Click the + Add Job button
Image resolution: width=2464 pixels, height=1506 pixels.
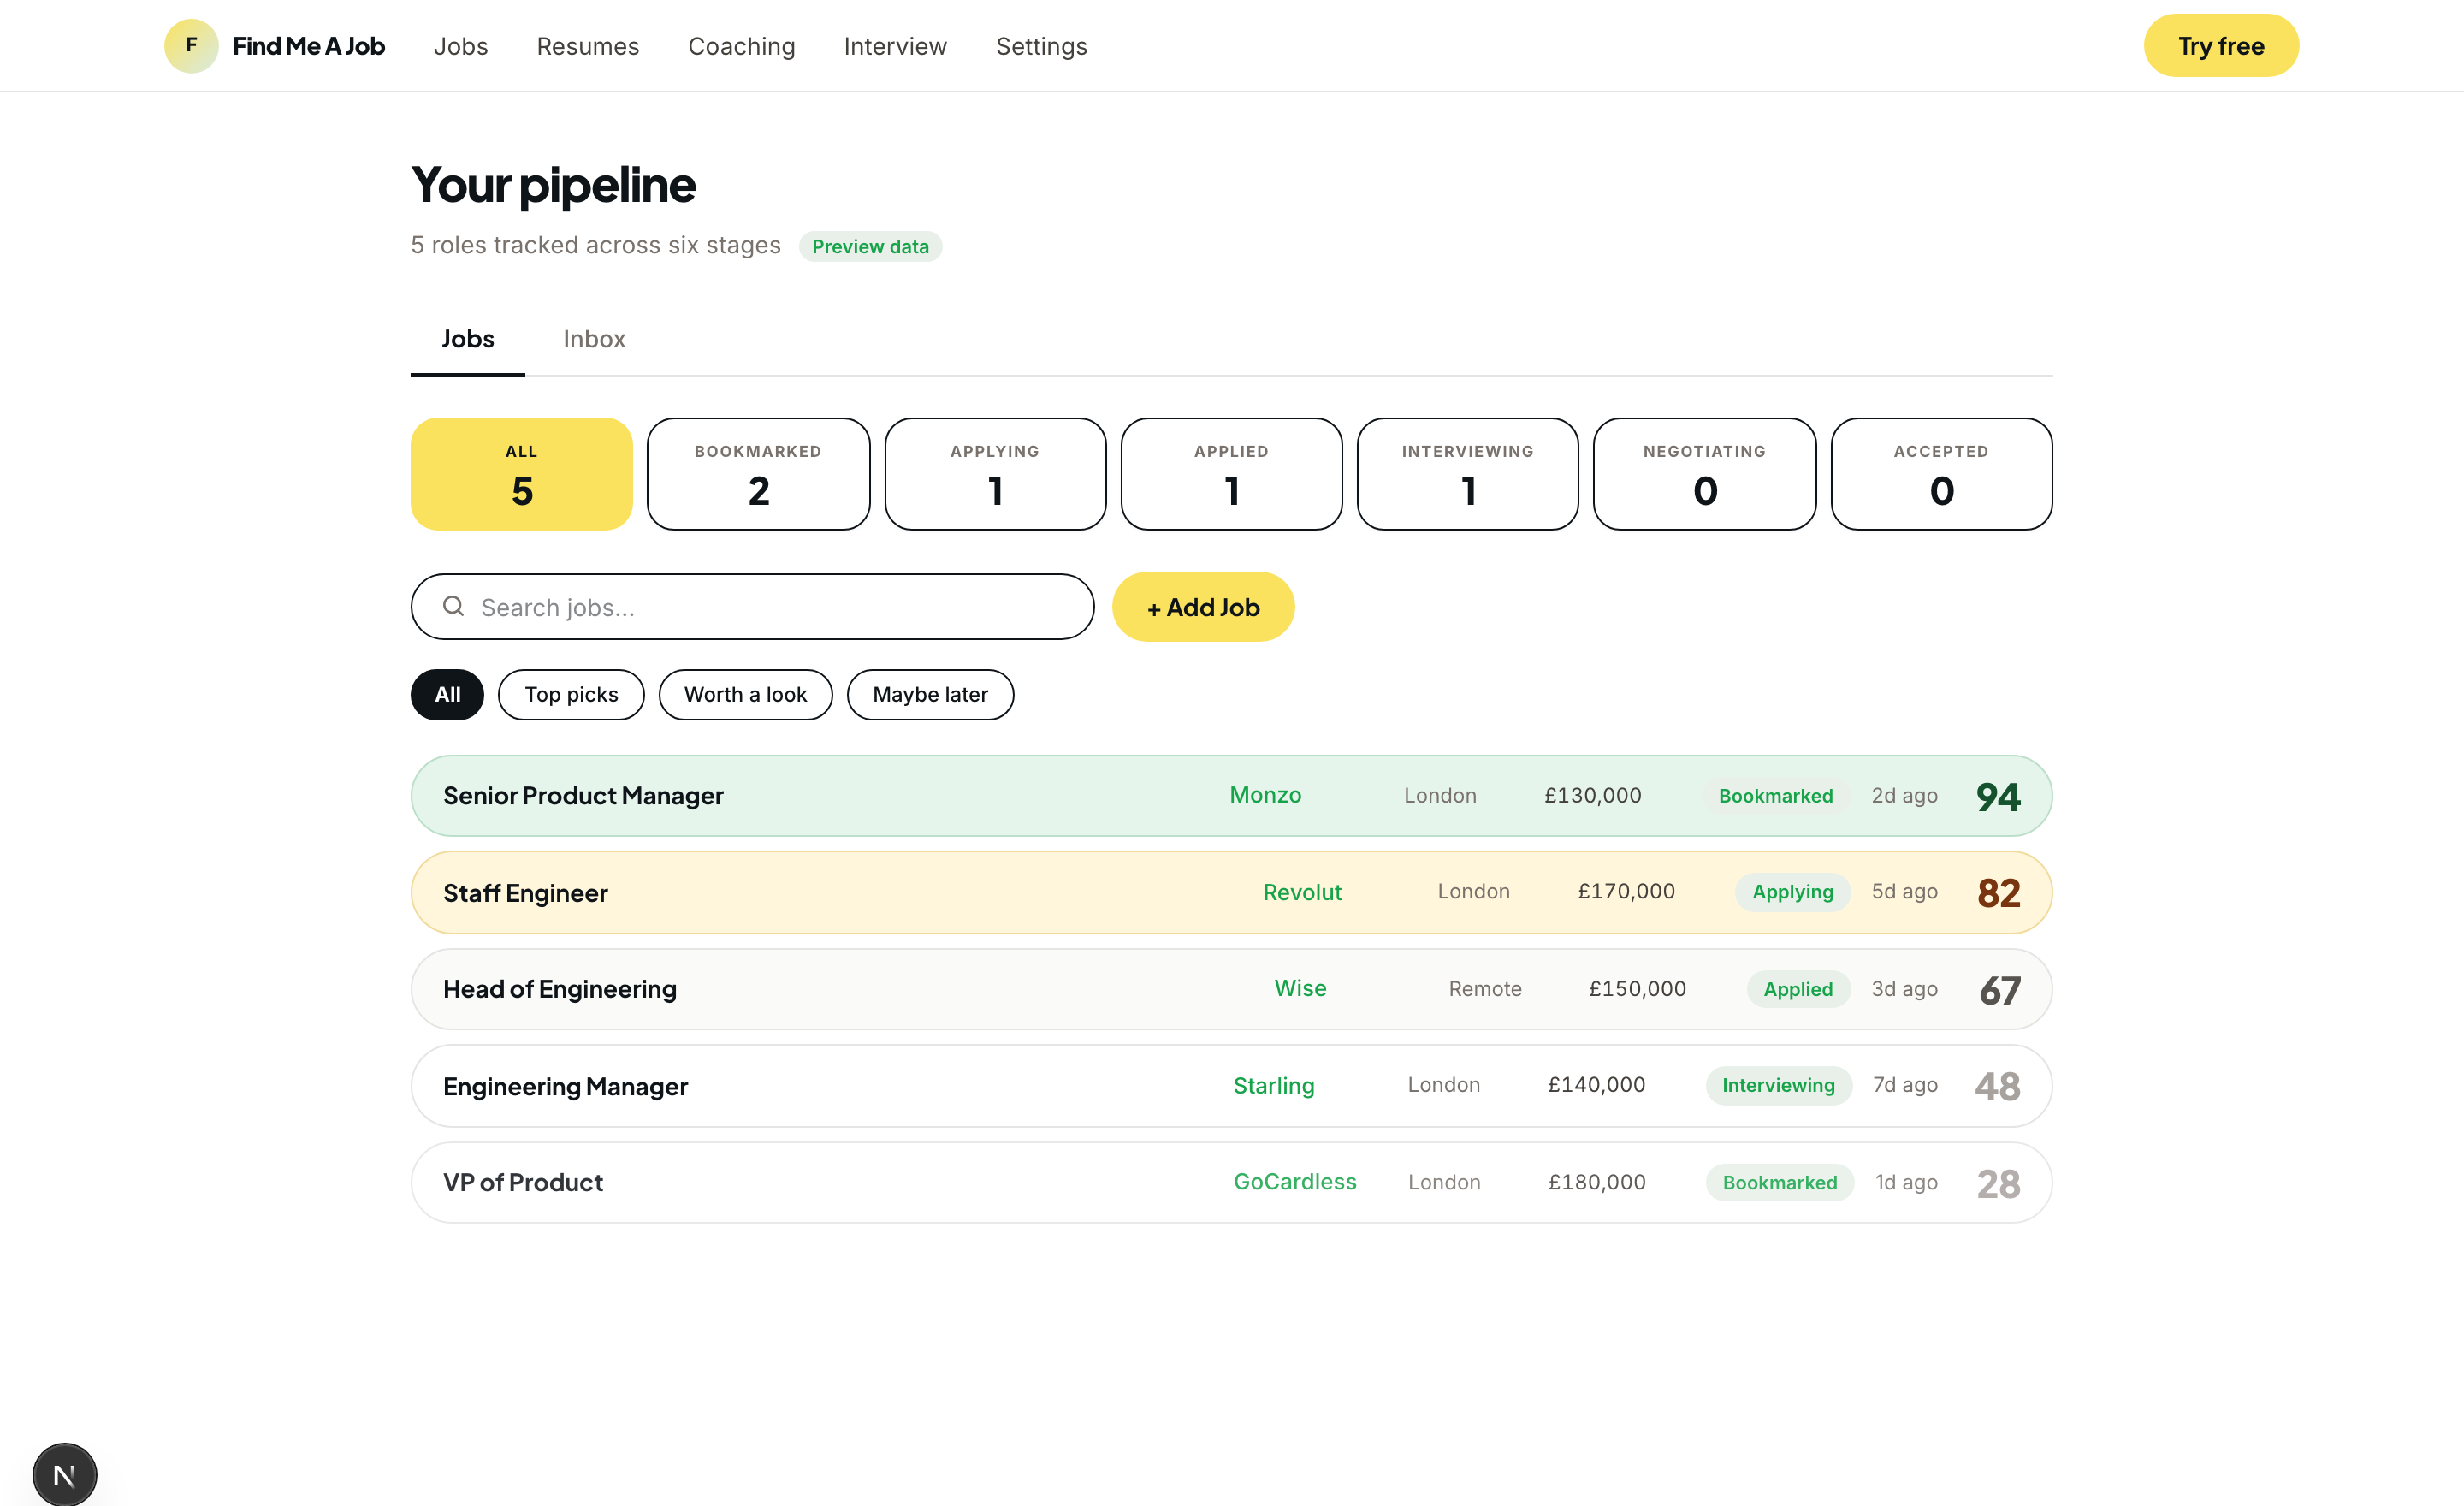coord(1203,607)
